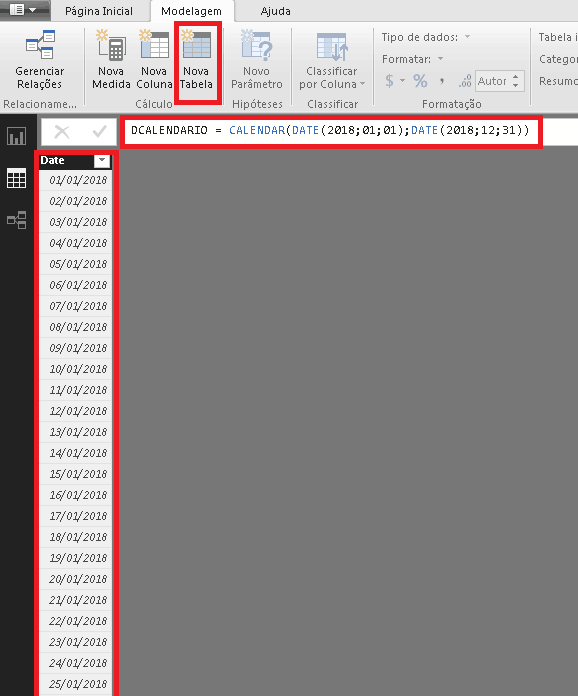Select cell 13/01/2018
This screenshot has height=696, width=578.
click(75, 432)
